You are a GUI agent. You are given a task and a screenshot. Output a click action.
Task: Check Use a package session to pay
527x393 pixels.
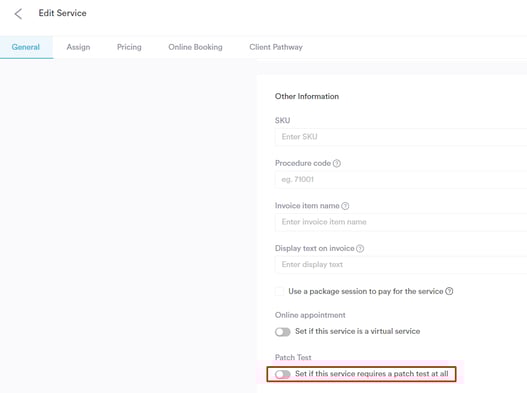tap(279, 291)
